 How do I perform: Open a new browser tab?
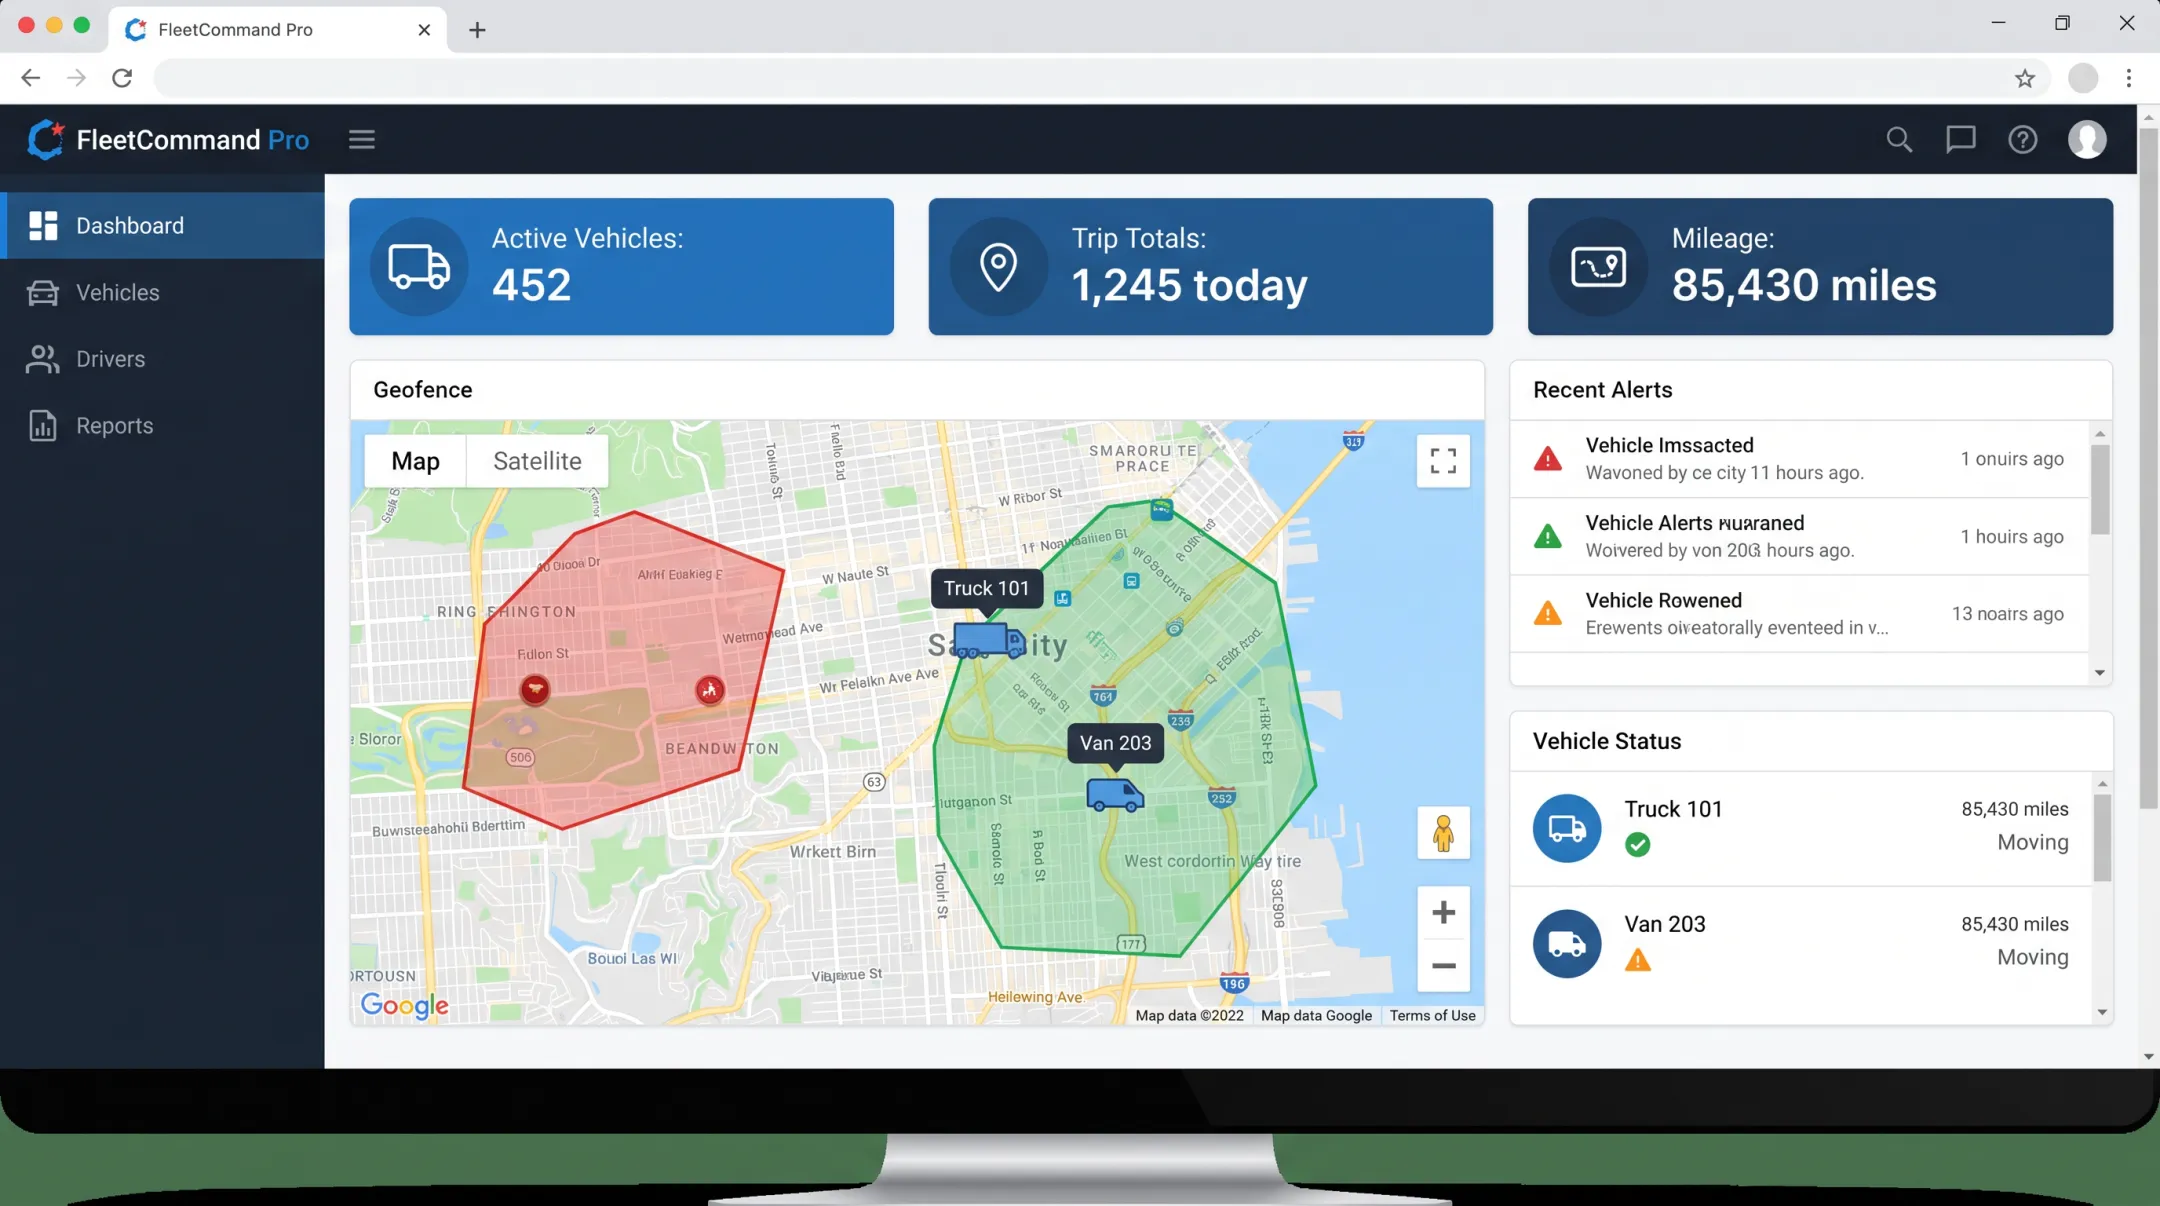(477, 30)
